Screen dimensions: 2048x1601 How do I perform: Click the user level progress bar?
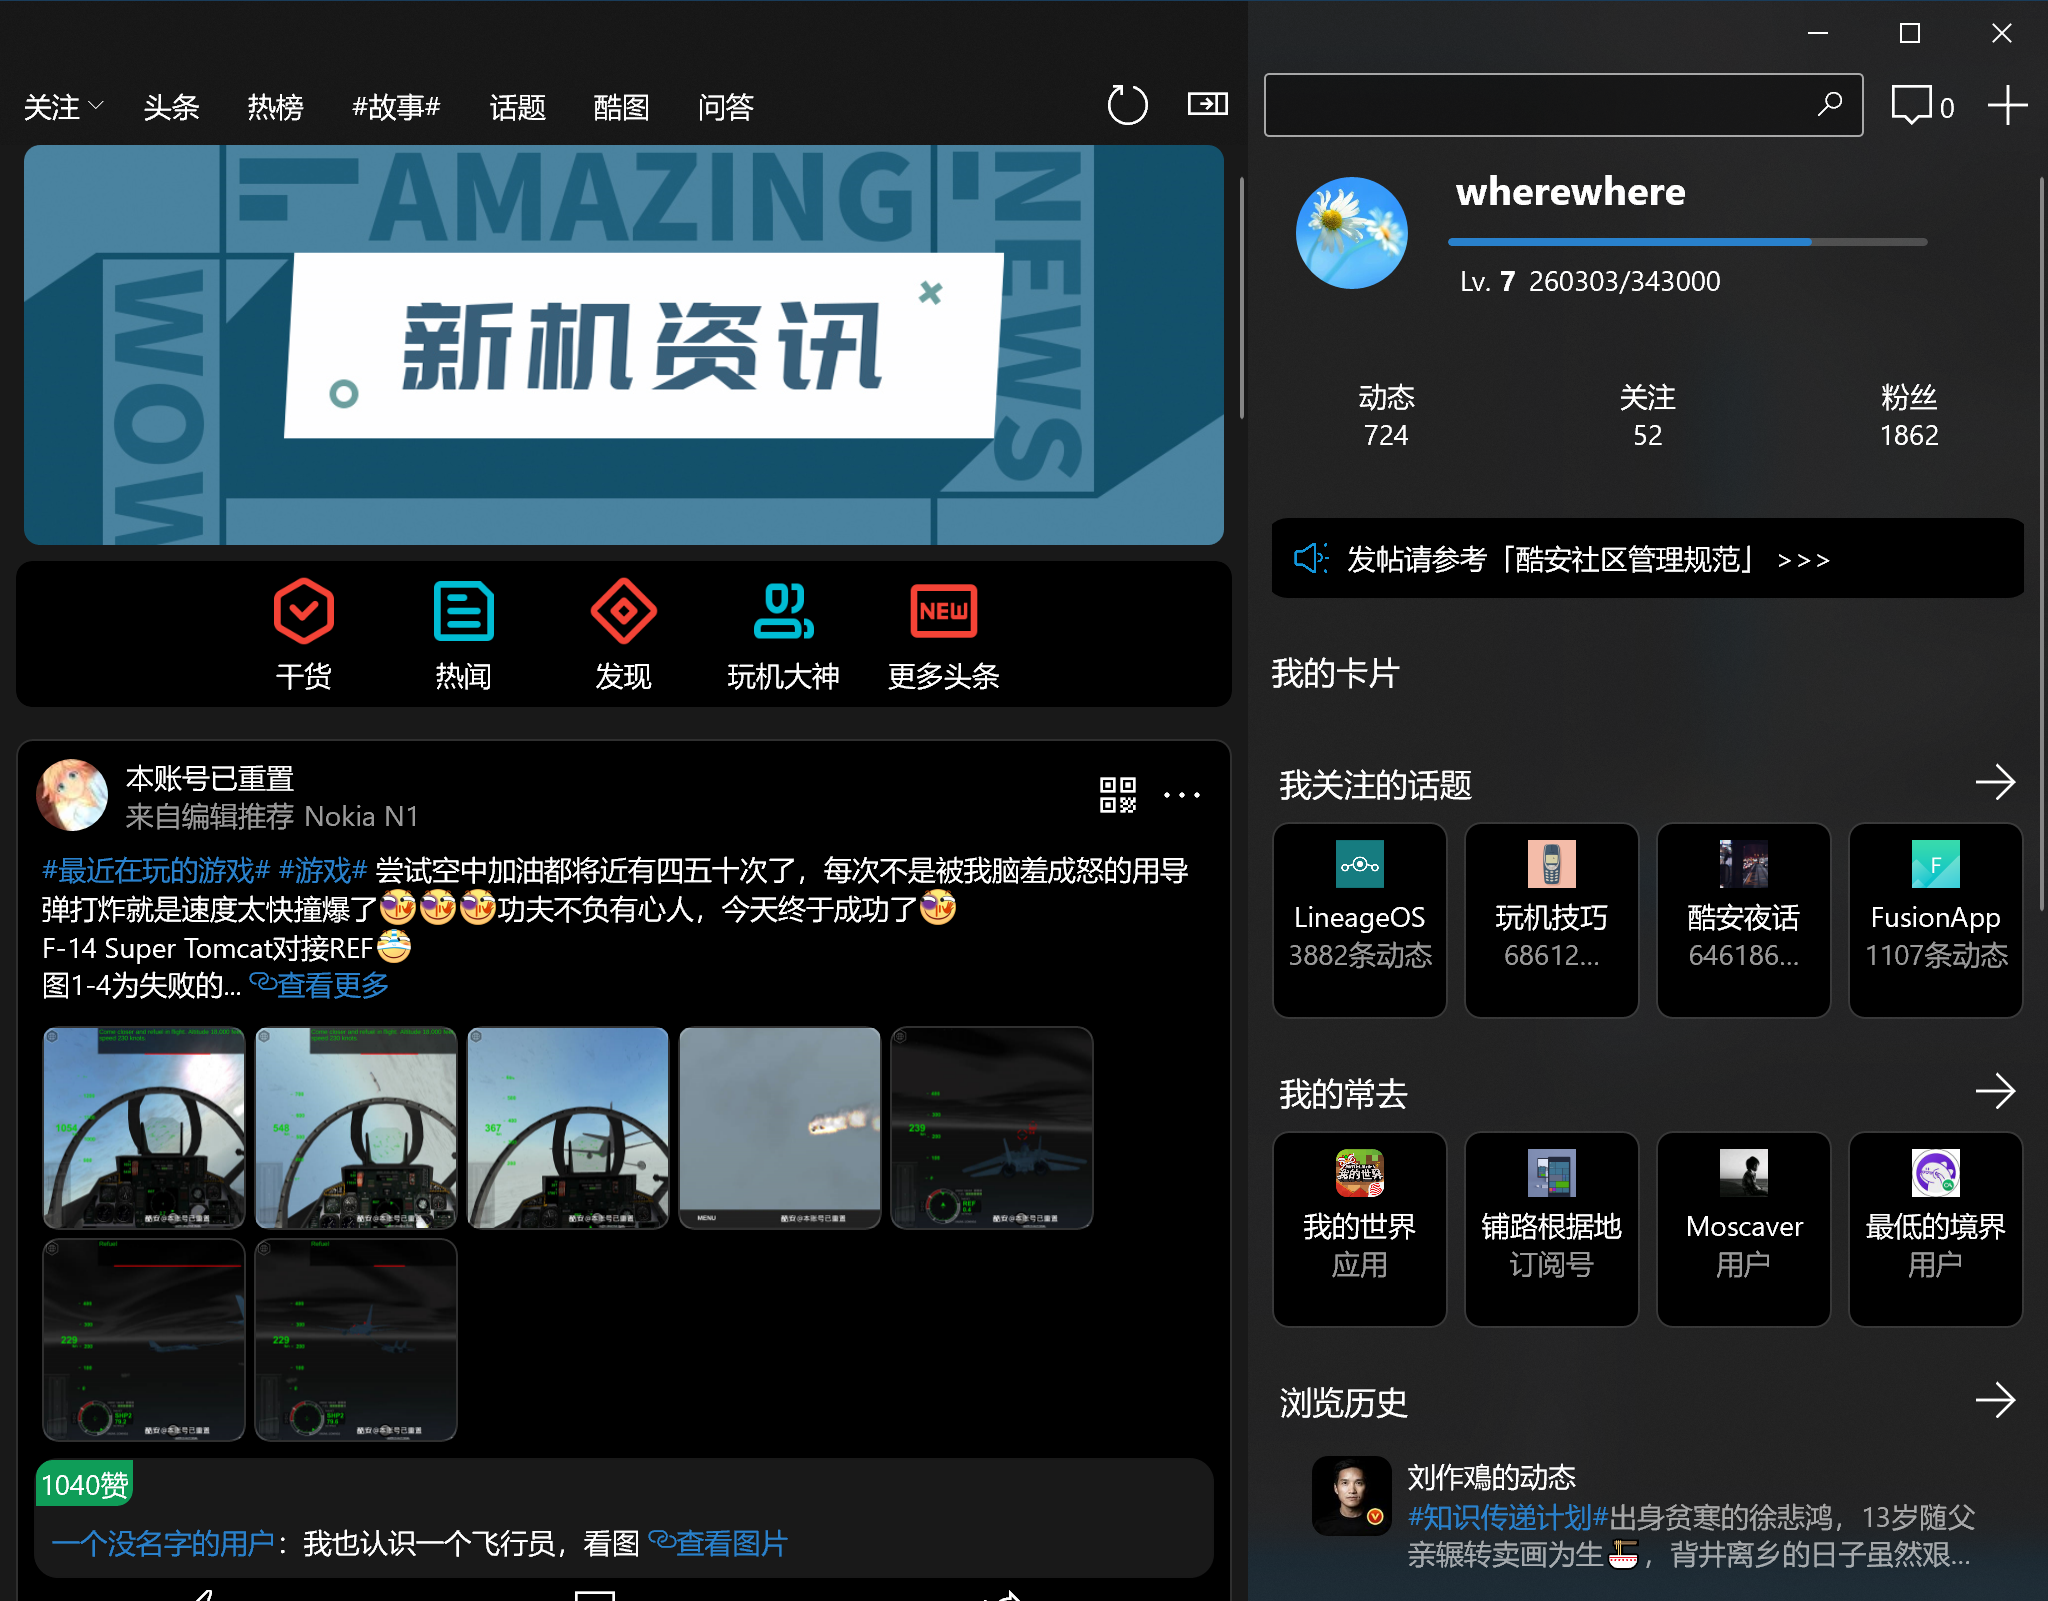pos(1686,242)
